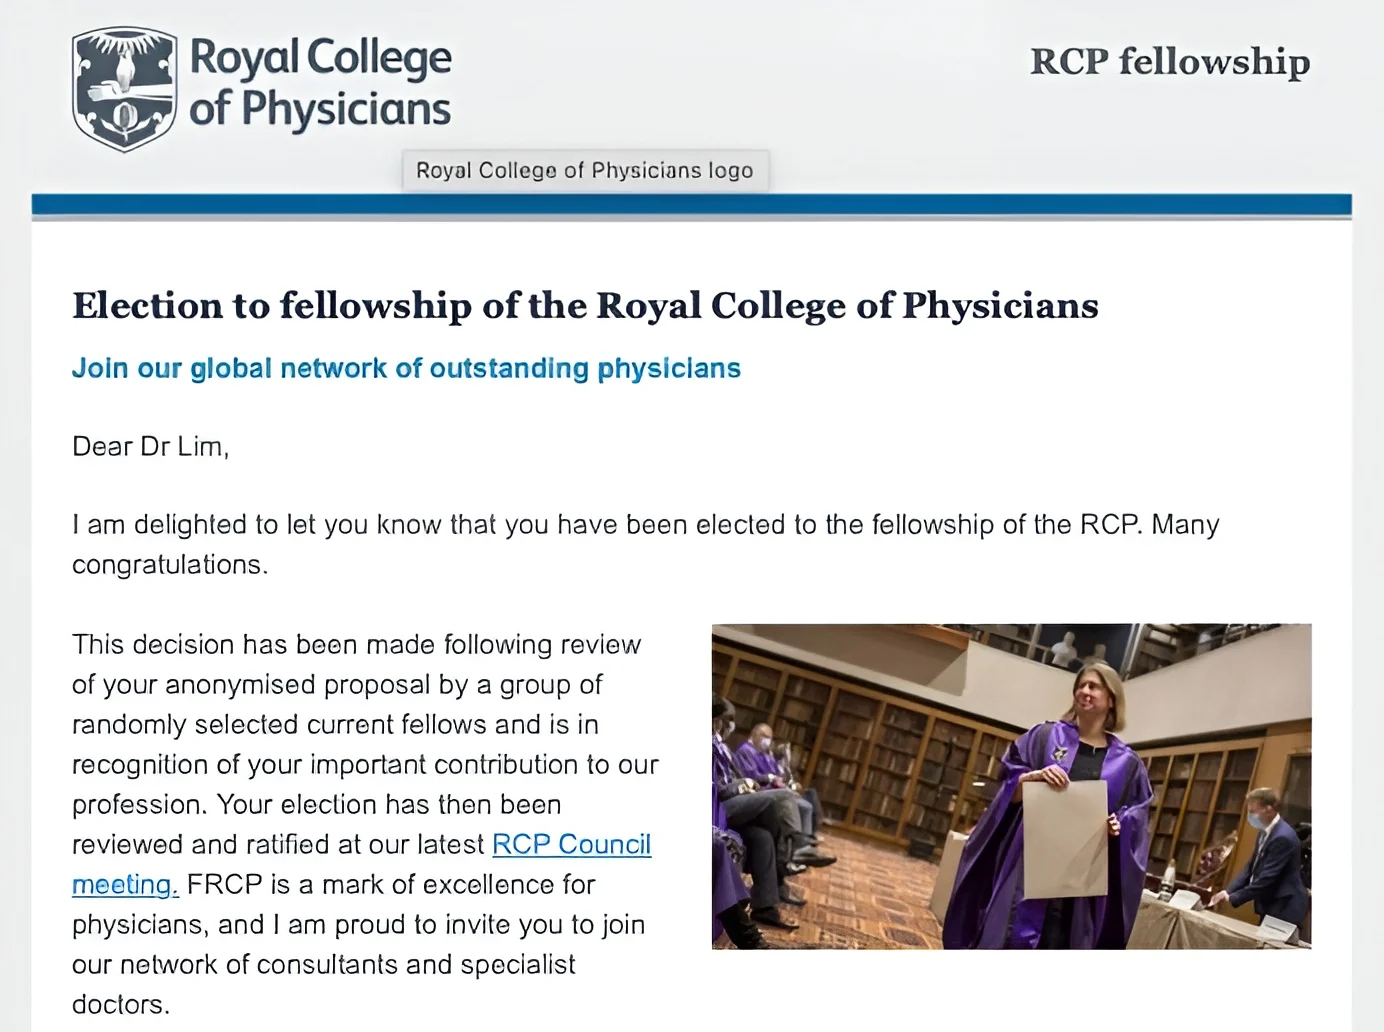Click the blue divider bar below the header

[x=692, y=201]
